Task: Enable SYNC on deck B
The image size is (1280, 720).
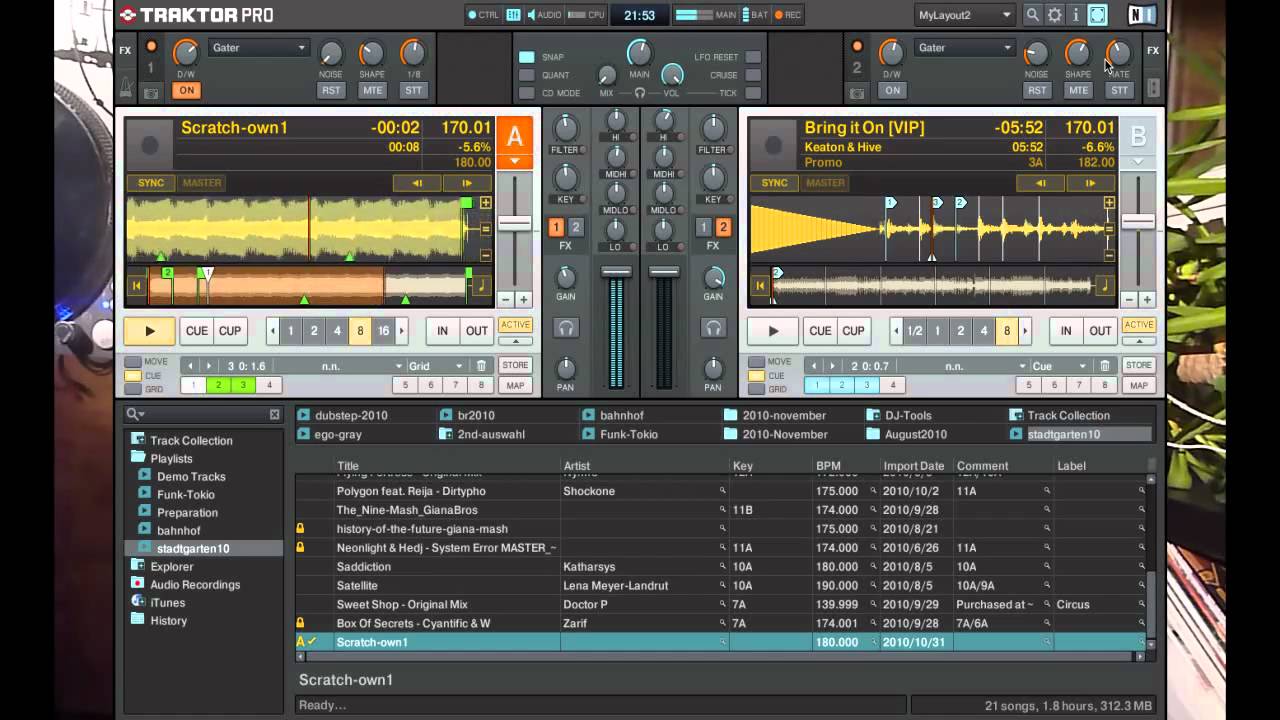Action: [775, 182]
